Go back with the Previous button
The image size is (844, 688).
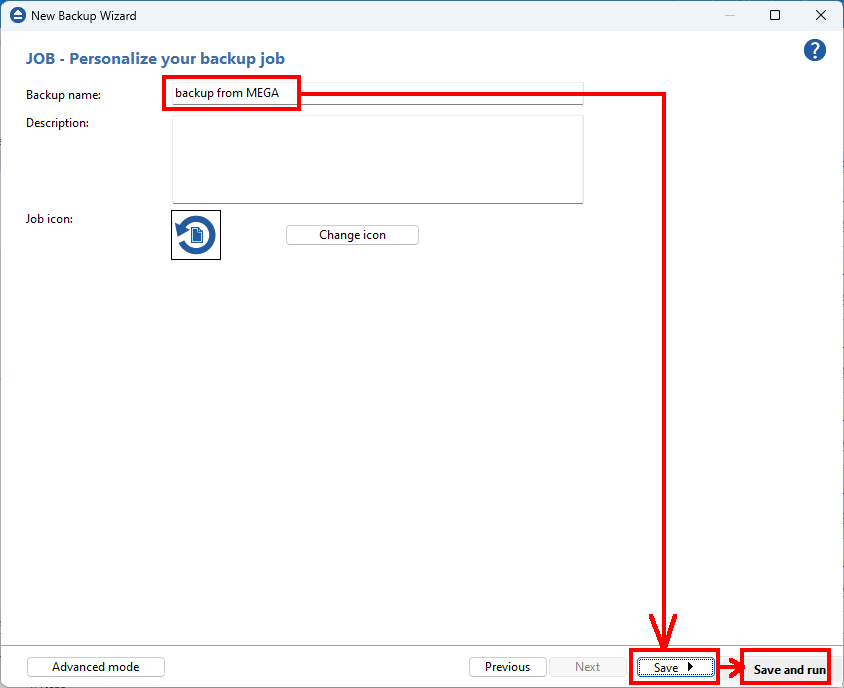coord(507,667)
